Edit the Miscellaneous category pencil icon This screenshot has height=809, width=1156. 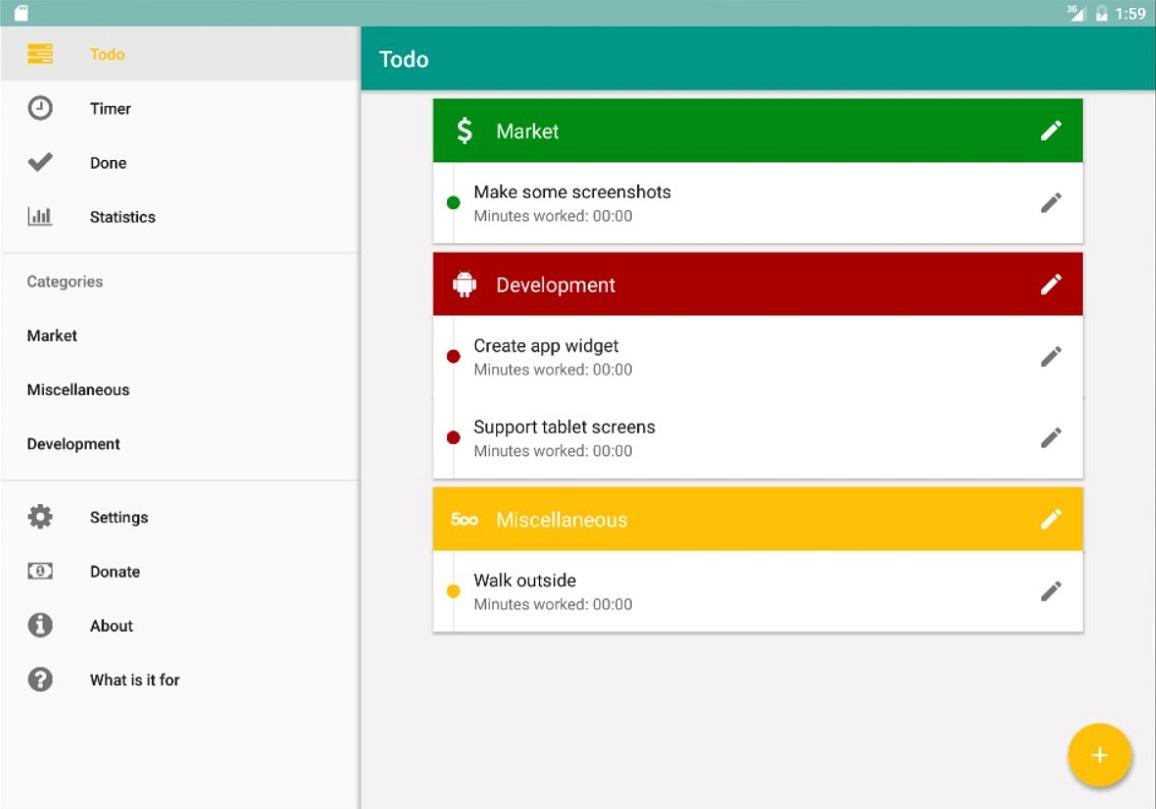[x=1051, y=518]
